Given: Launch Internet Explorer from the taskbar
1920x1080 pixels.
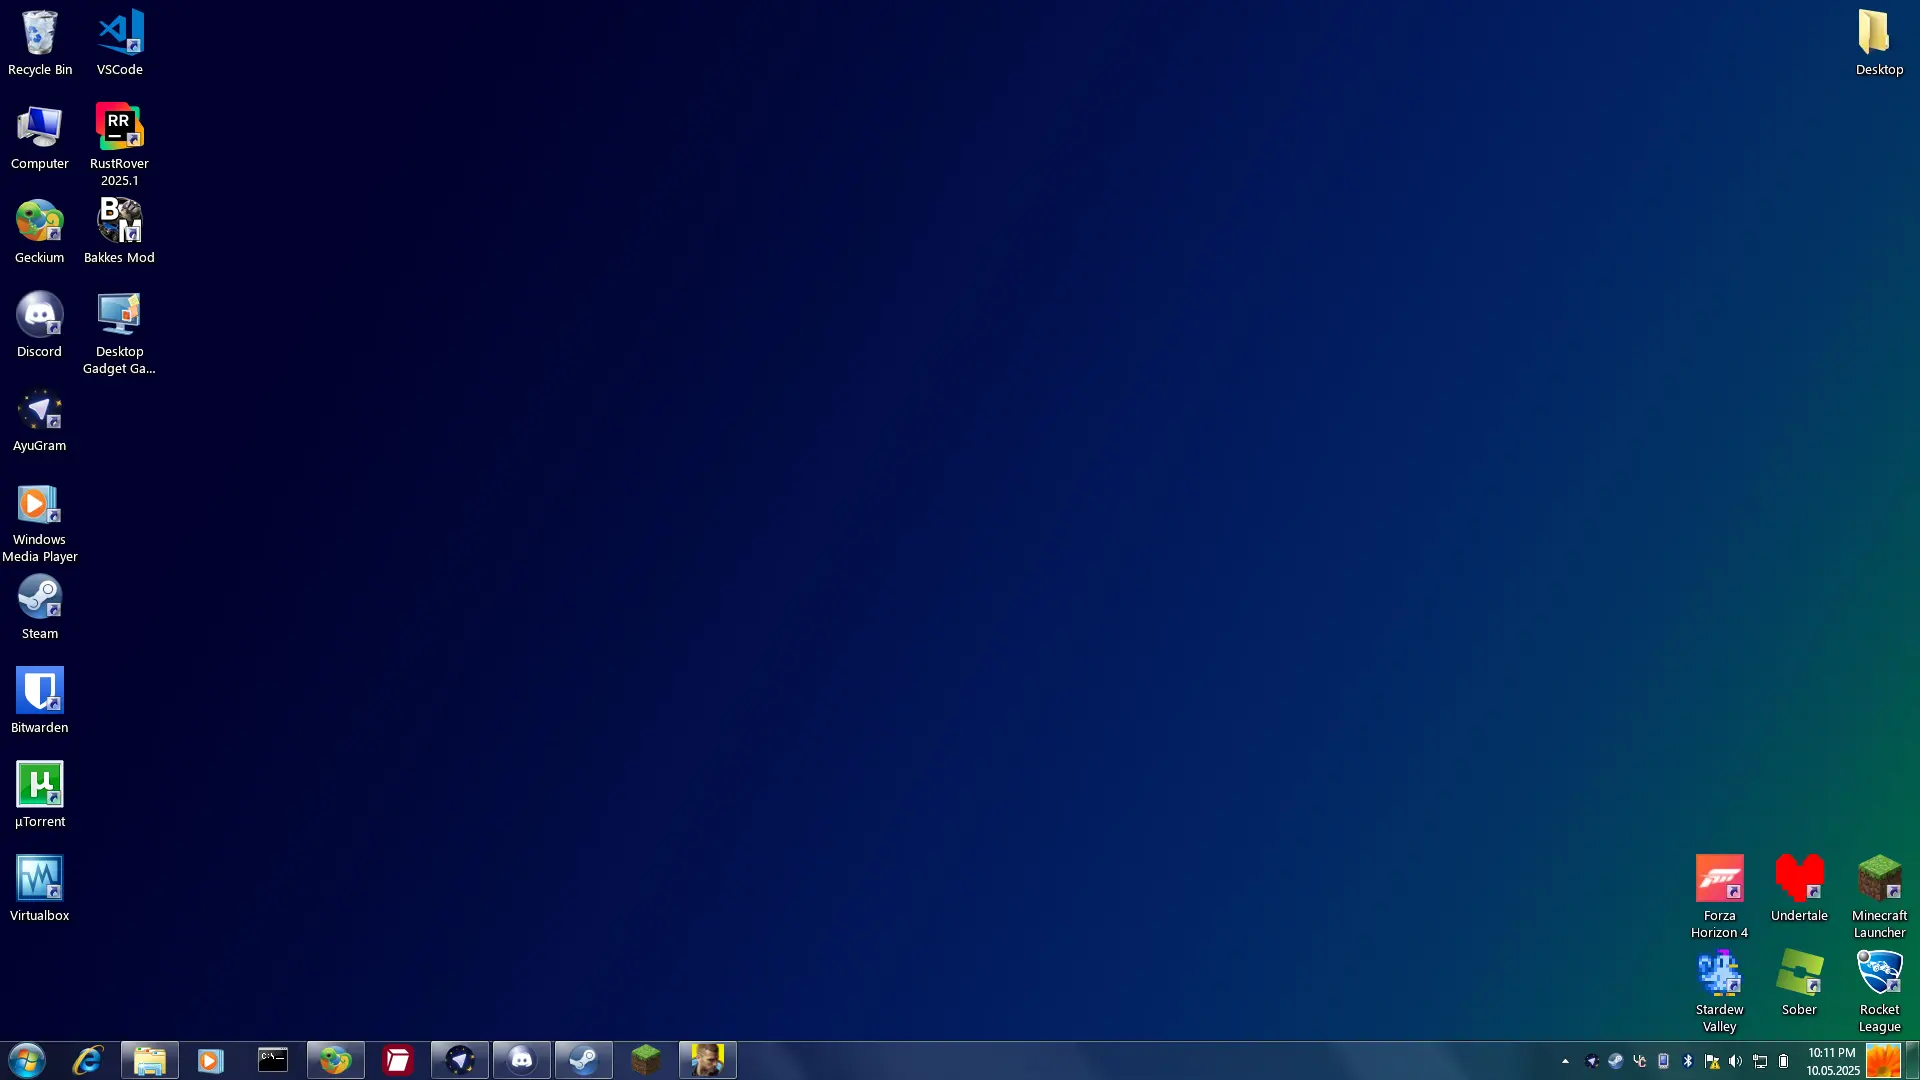Looking at the screenshot, I should 88,1060.
